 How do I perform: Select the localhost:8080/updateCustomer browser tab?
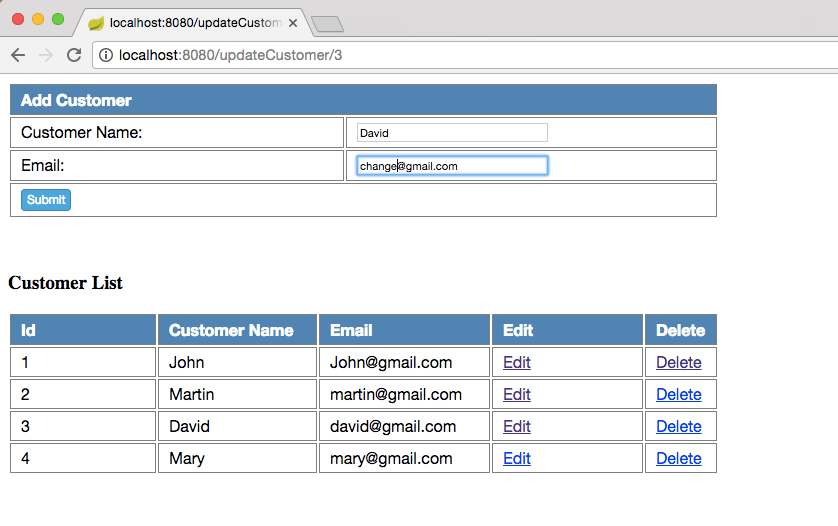coord(192,23)
